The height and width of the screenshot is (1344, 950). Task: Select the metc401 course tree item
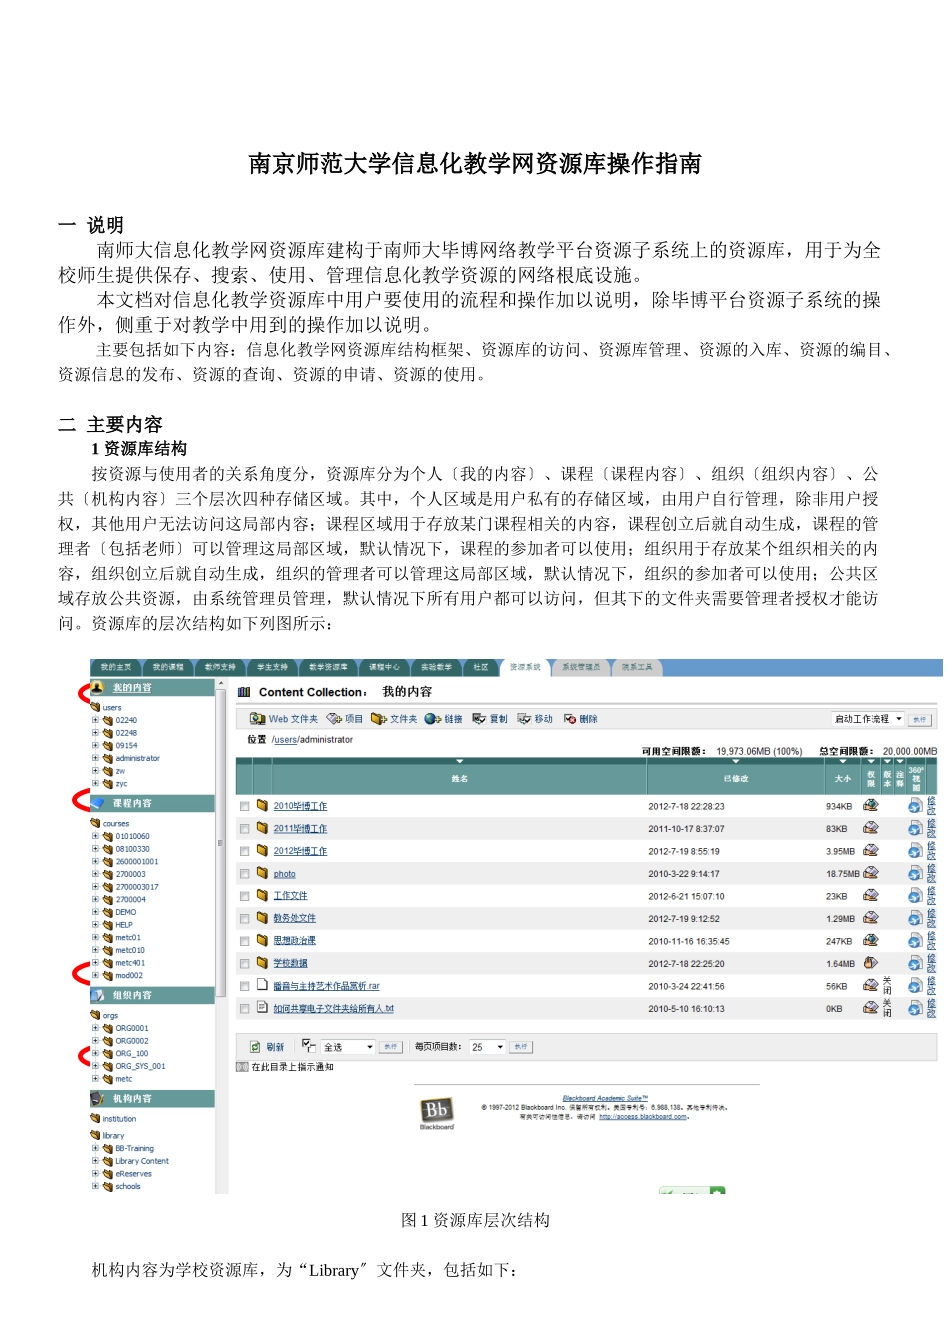130,963
